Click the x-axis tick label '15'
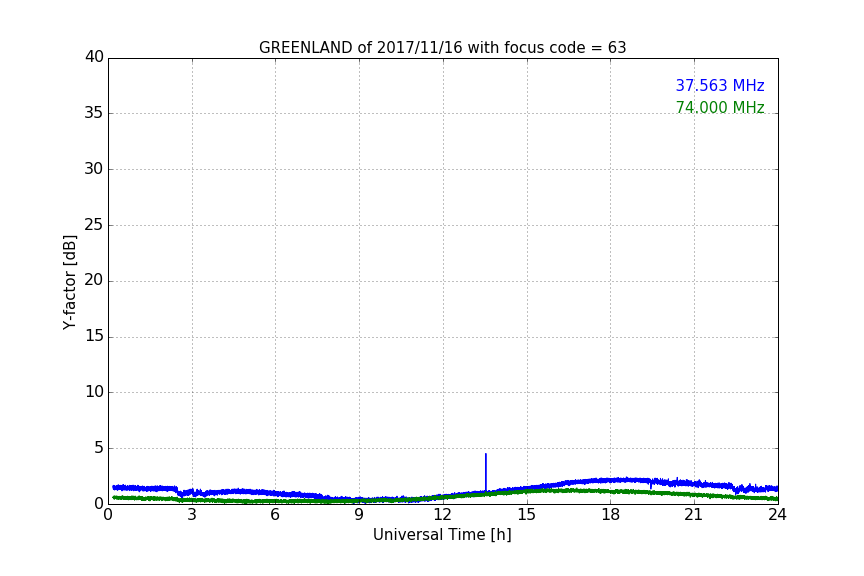The image size is (864, 576). pyautogui.click(x=526, y=515)
